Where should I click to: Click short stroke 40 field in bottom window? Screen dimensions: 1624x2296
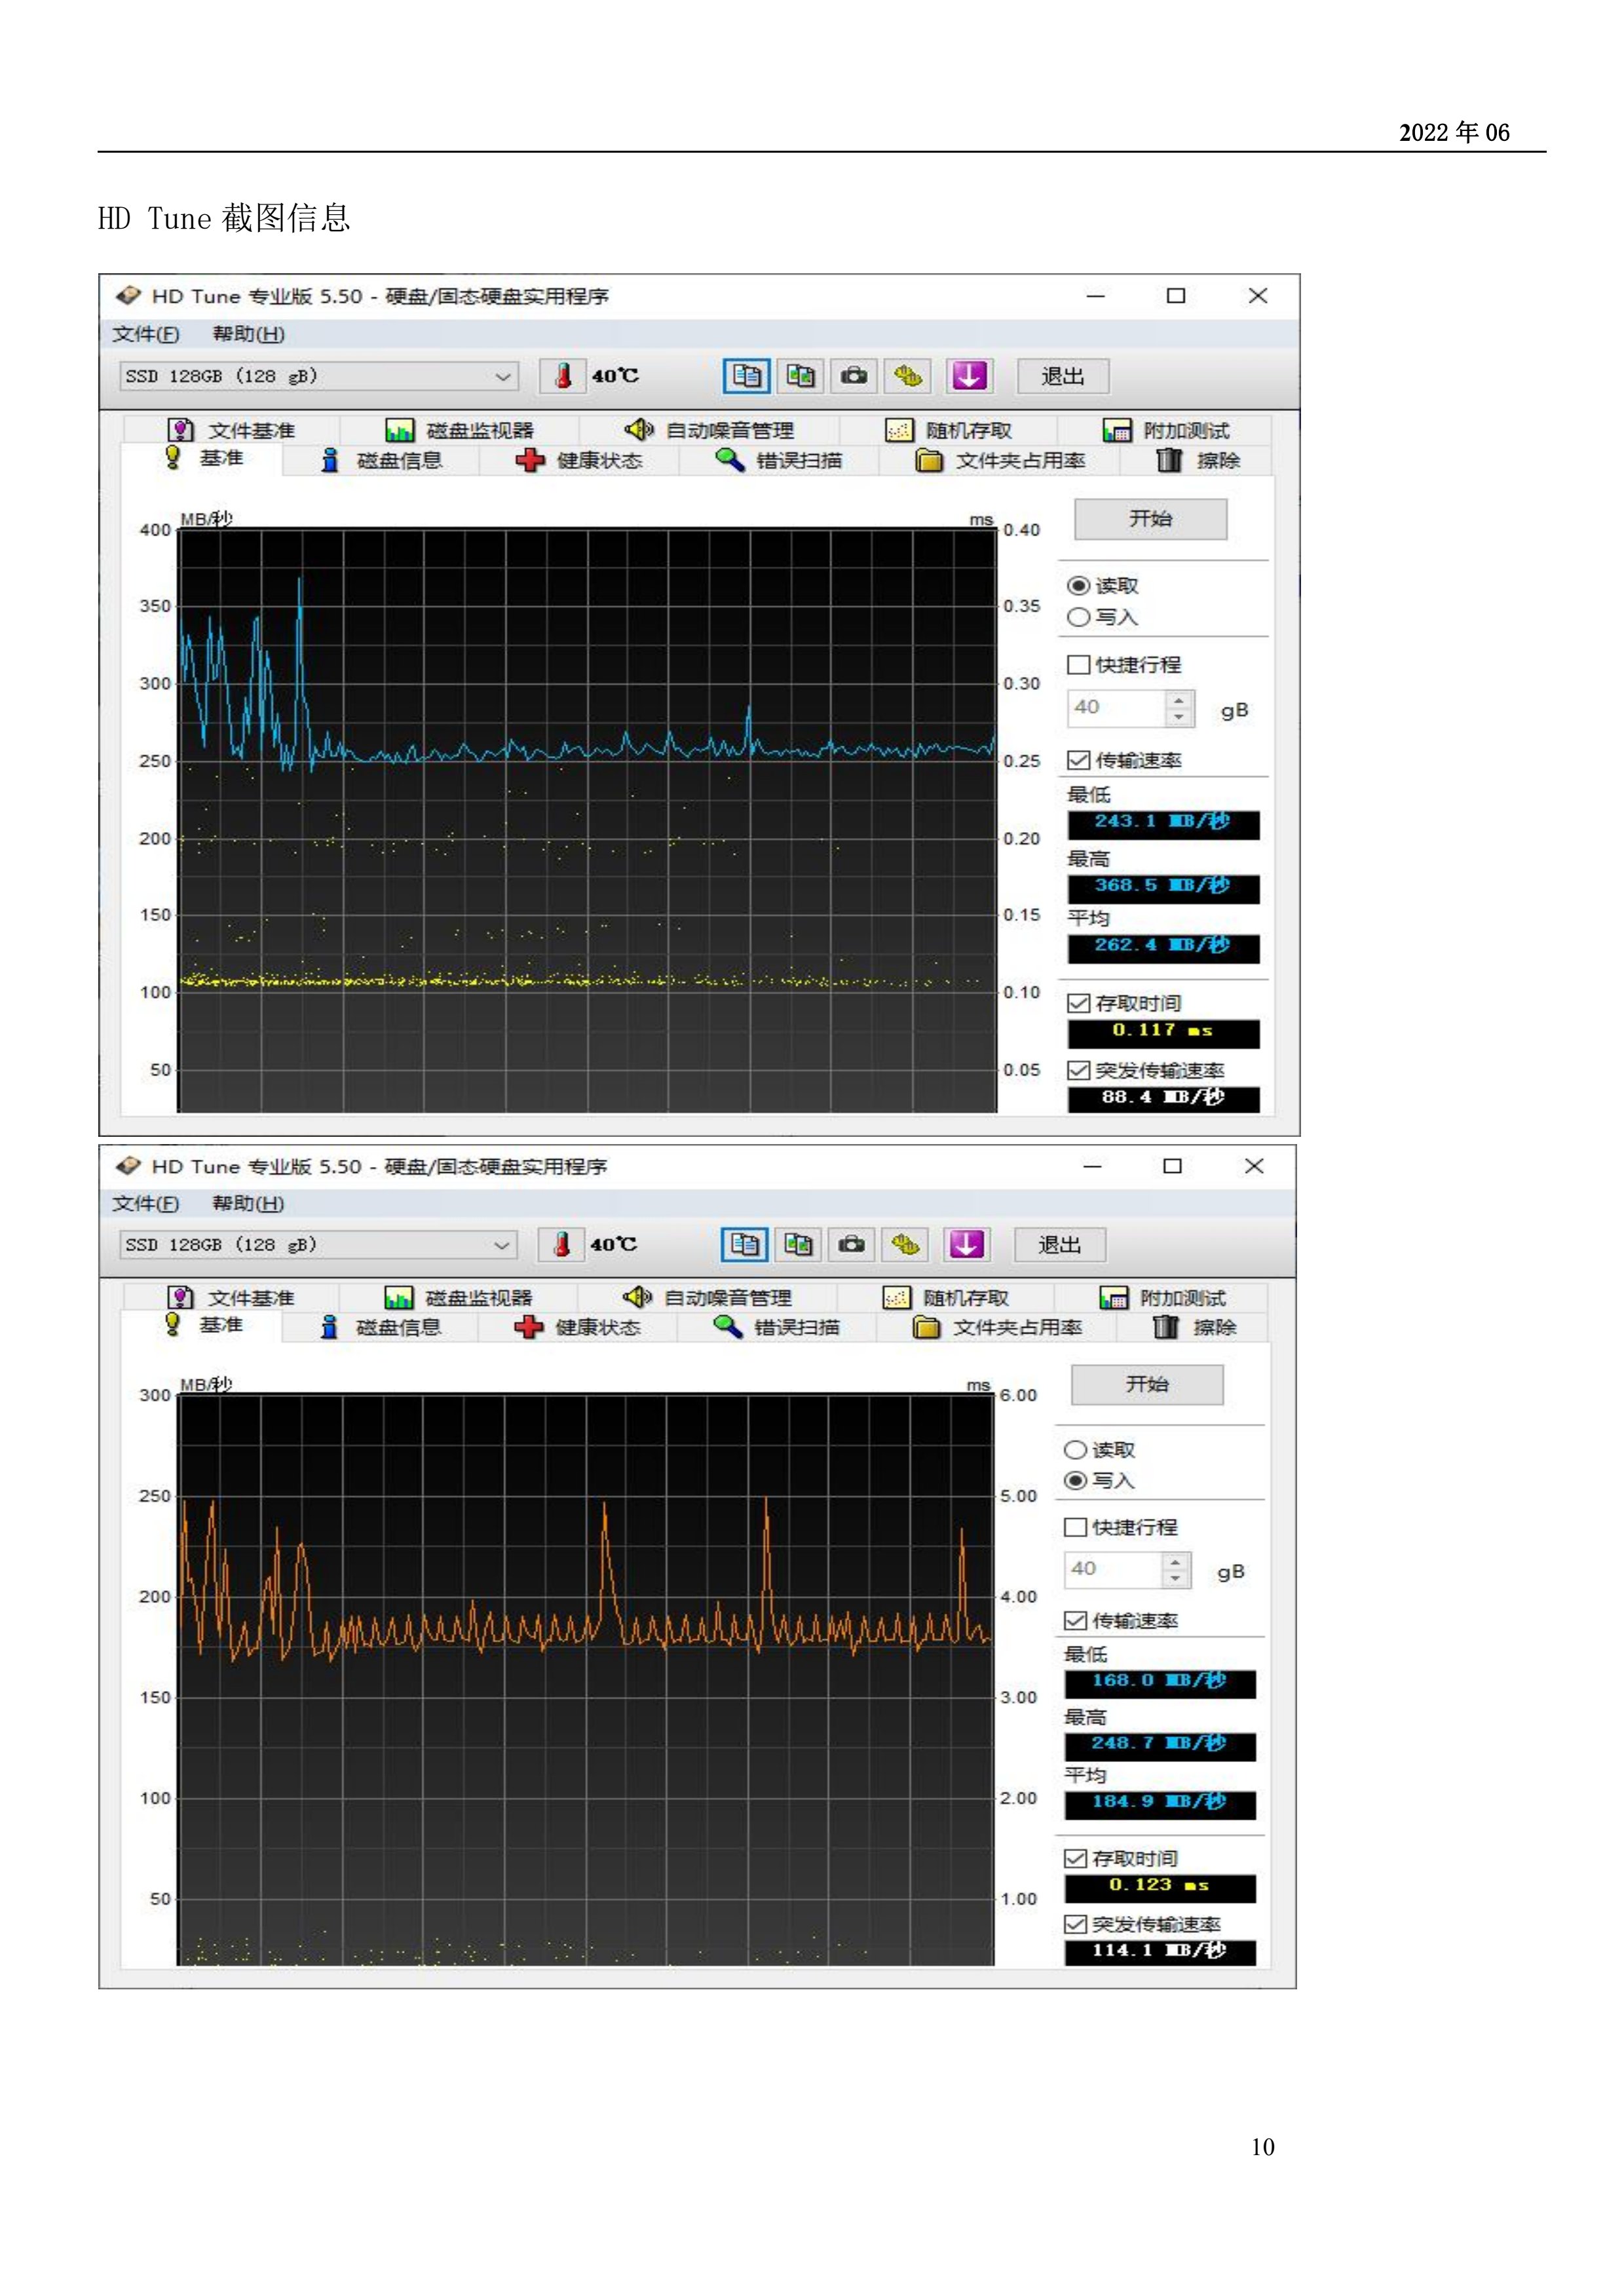(x=1114, y=1569)
